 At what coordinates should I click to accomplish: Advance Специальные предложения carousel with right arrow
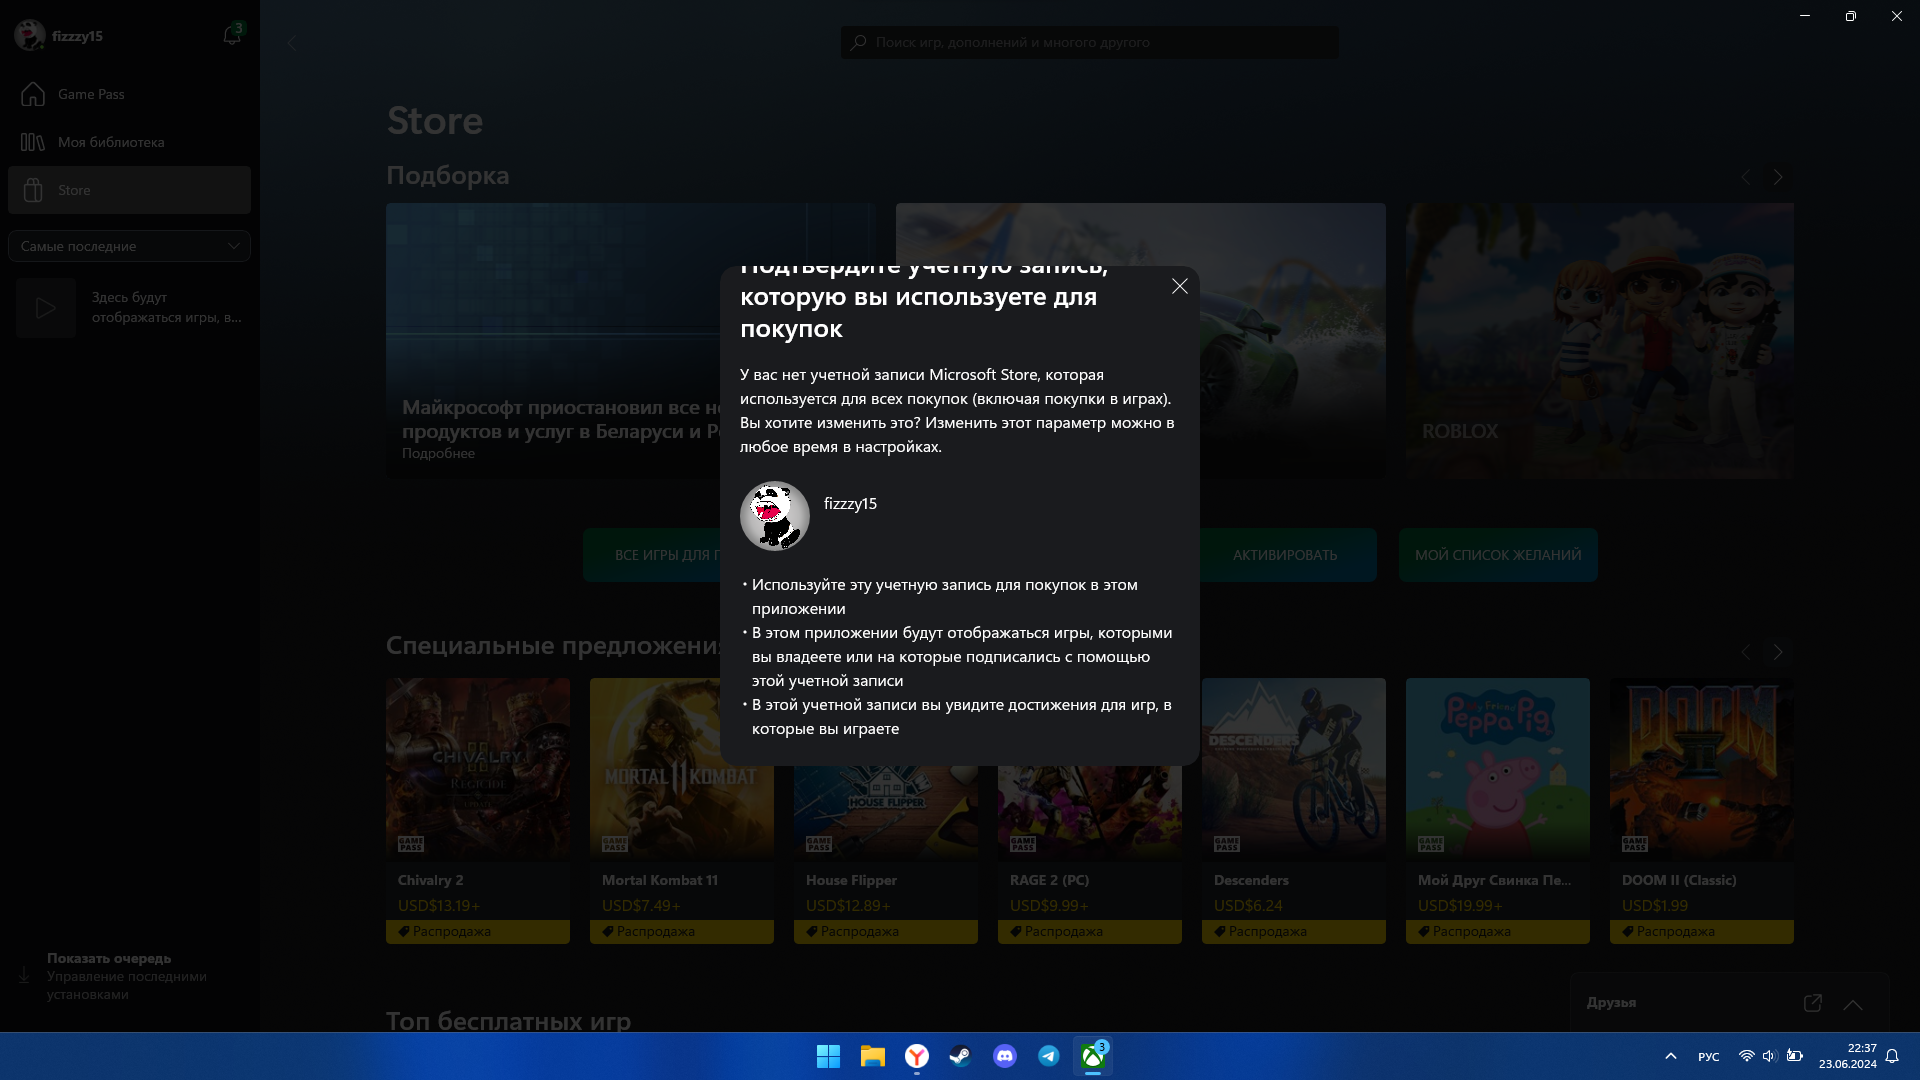[1778, 652]
